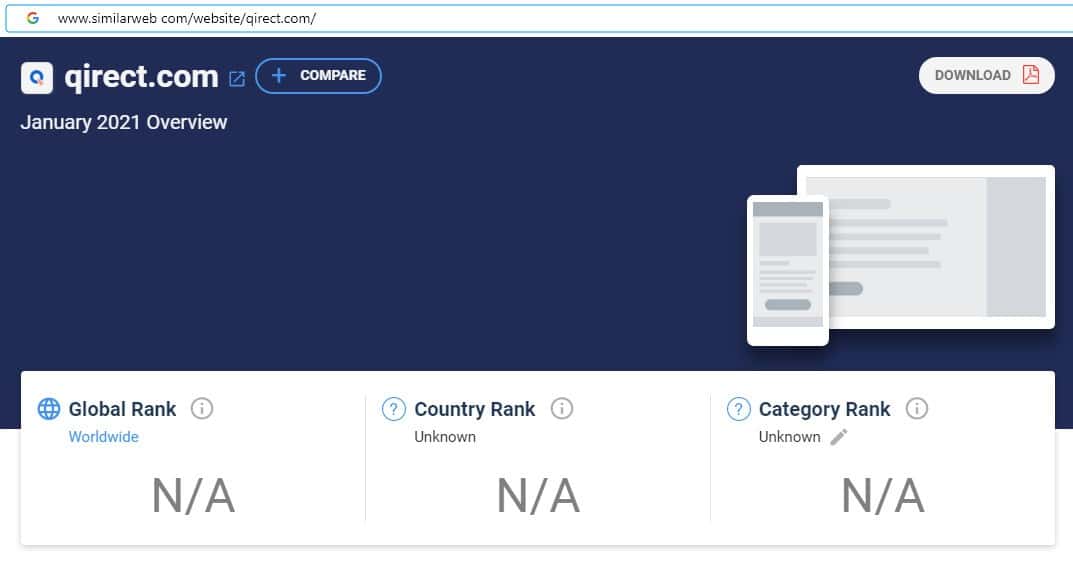Screen dimensions: 1073x561
Task: Click the Category Rank label
Action: 825,409
